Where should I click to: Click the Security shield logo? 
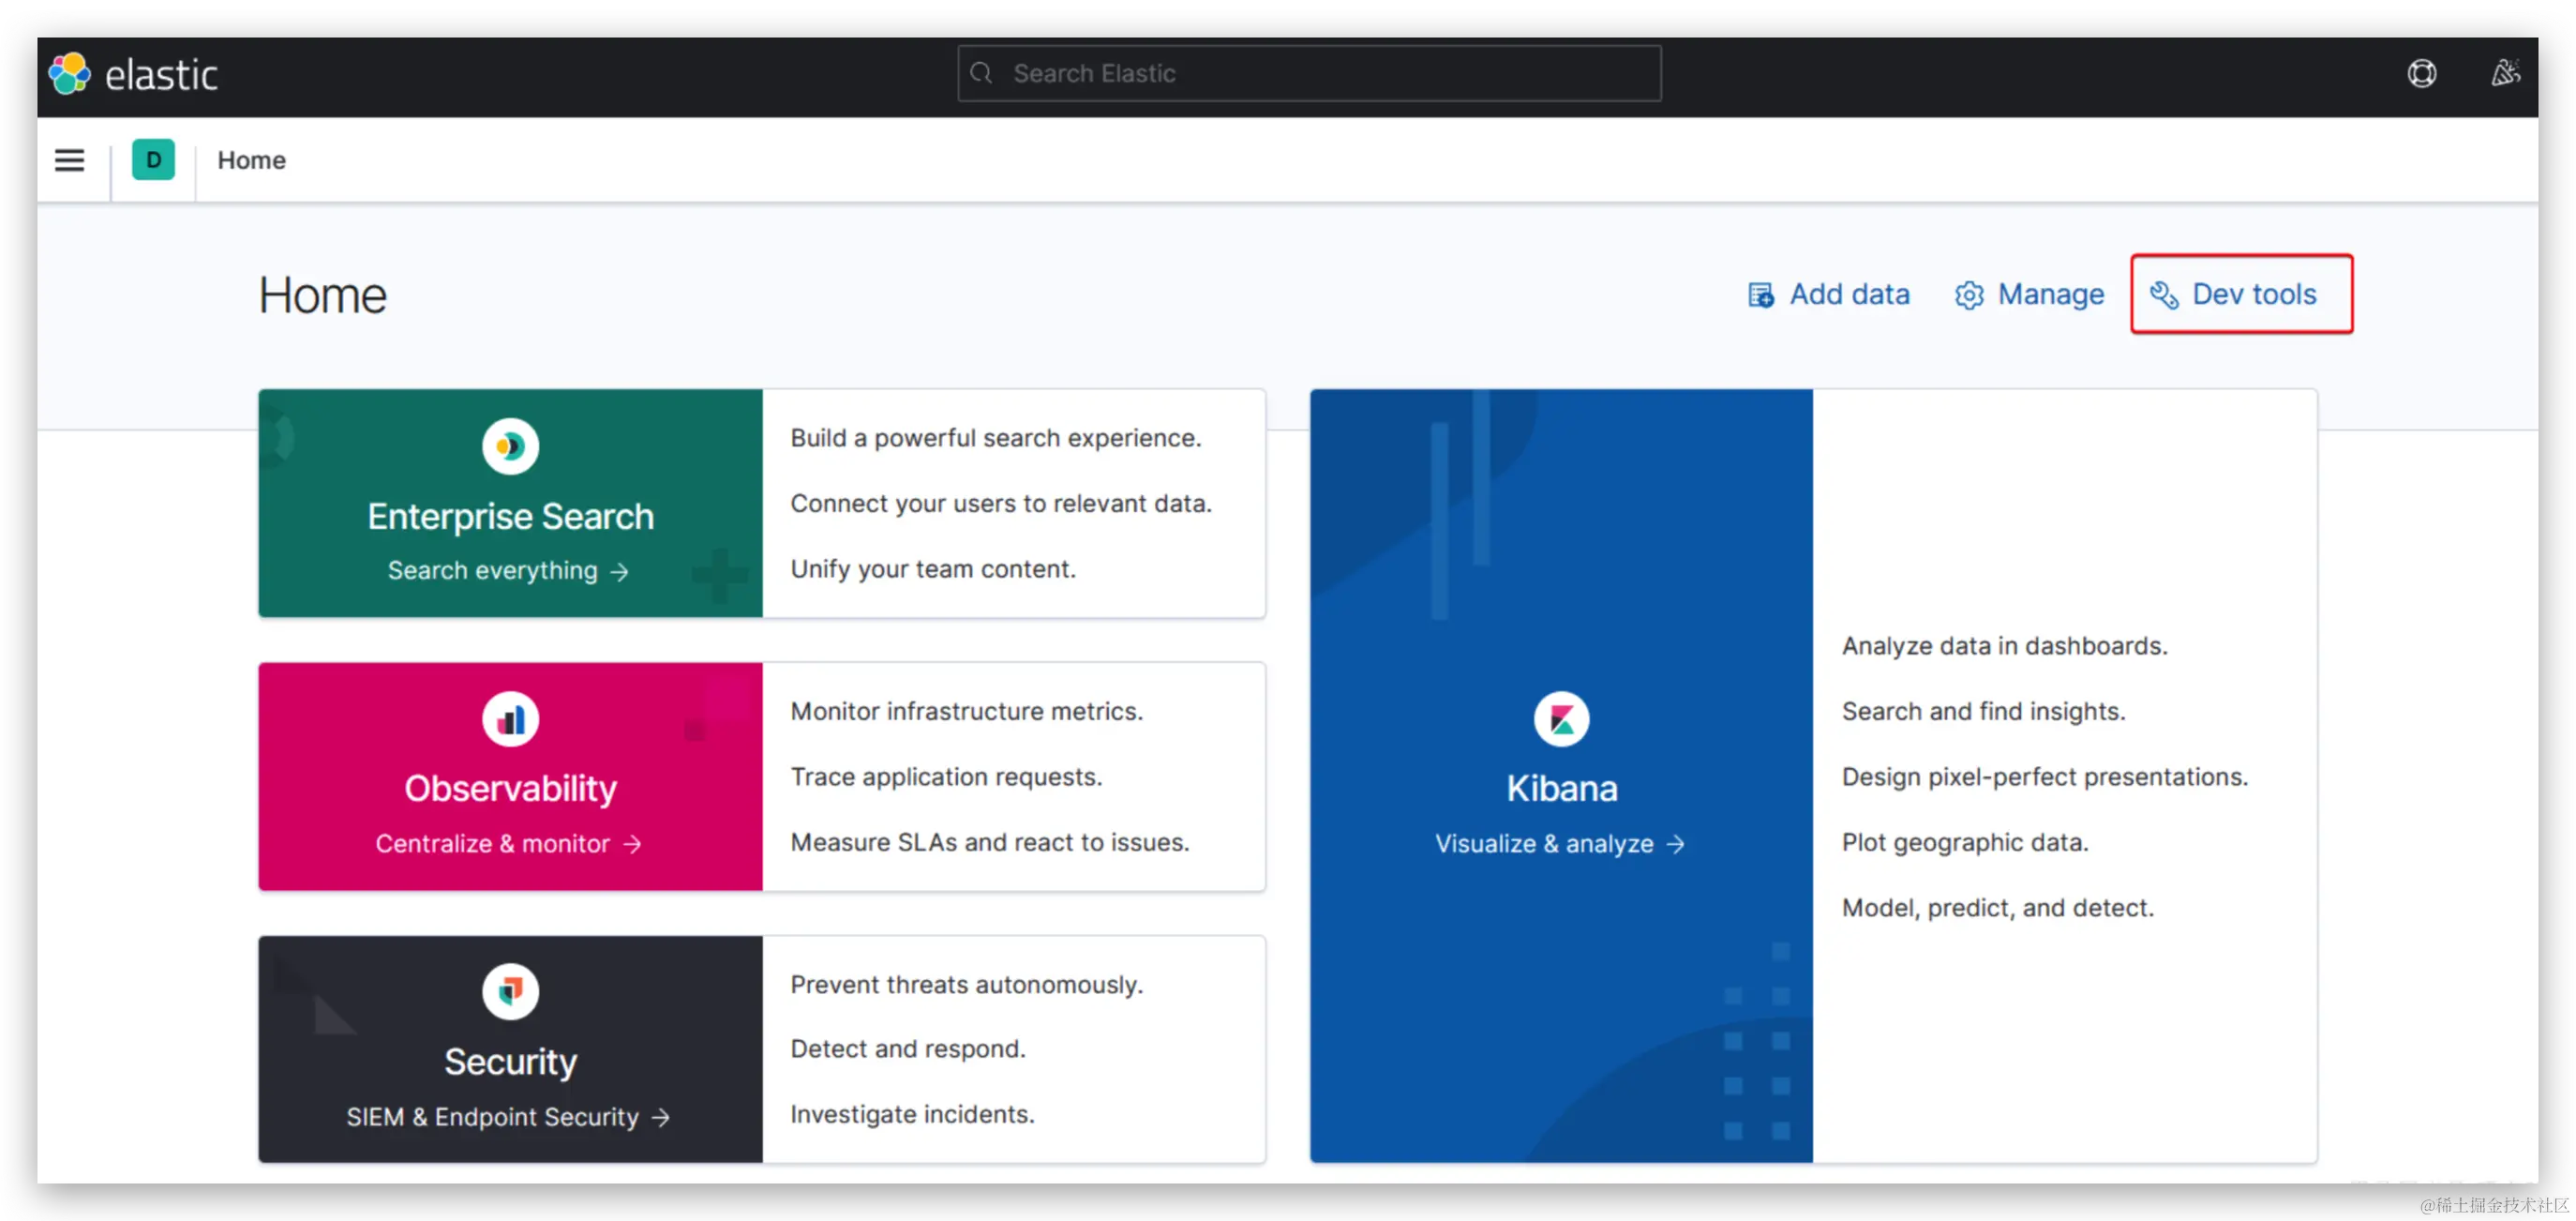[510, 991]
